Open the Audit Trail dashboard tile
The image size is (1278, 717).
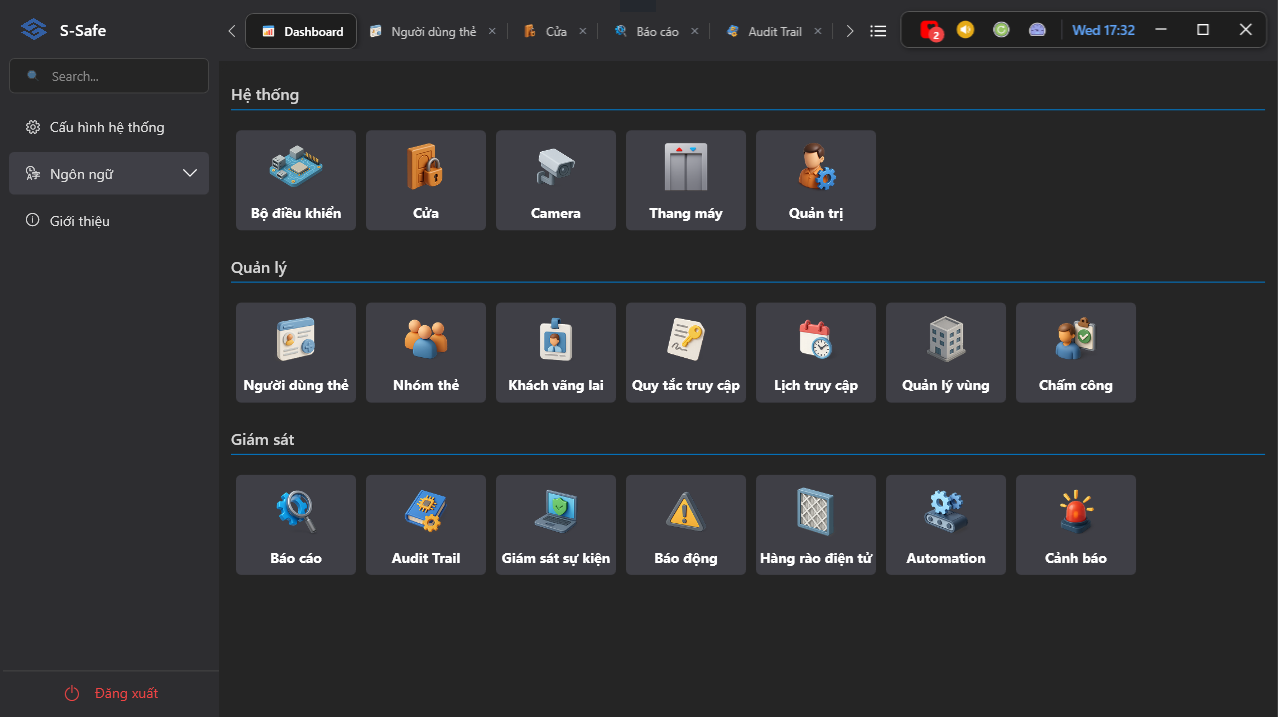tap(426, 525)
